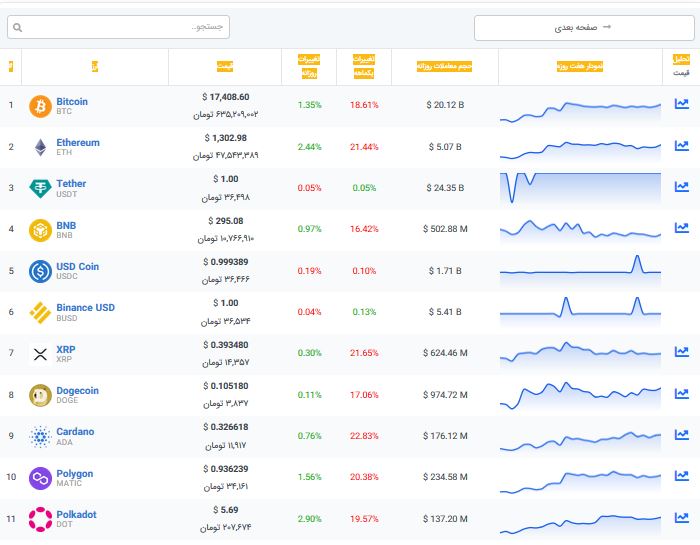
Task: Open the Bitcoin name link
Action: 72,101
